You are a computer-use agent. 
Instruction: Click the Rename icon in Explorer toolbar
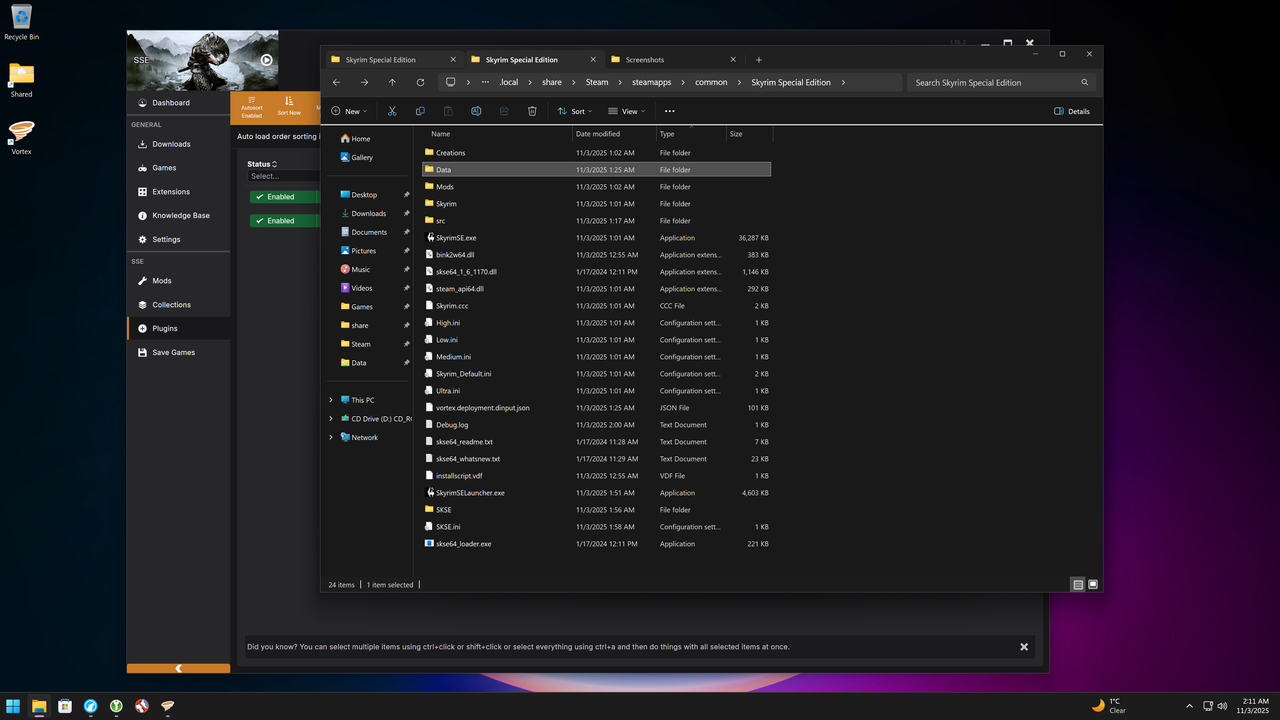[476, 111]
